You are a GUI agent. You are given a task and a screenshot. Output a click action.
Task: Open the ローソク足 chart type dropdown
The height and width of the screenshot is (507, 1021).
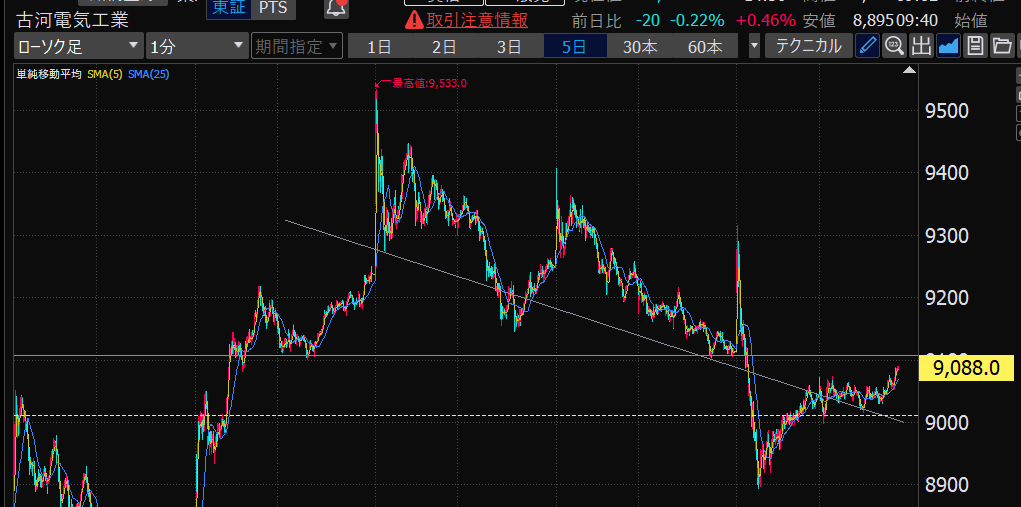[x=78, y=46]
